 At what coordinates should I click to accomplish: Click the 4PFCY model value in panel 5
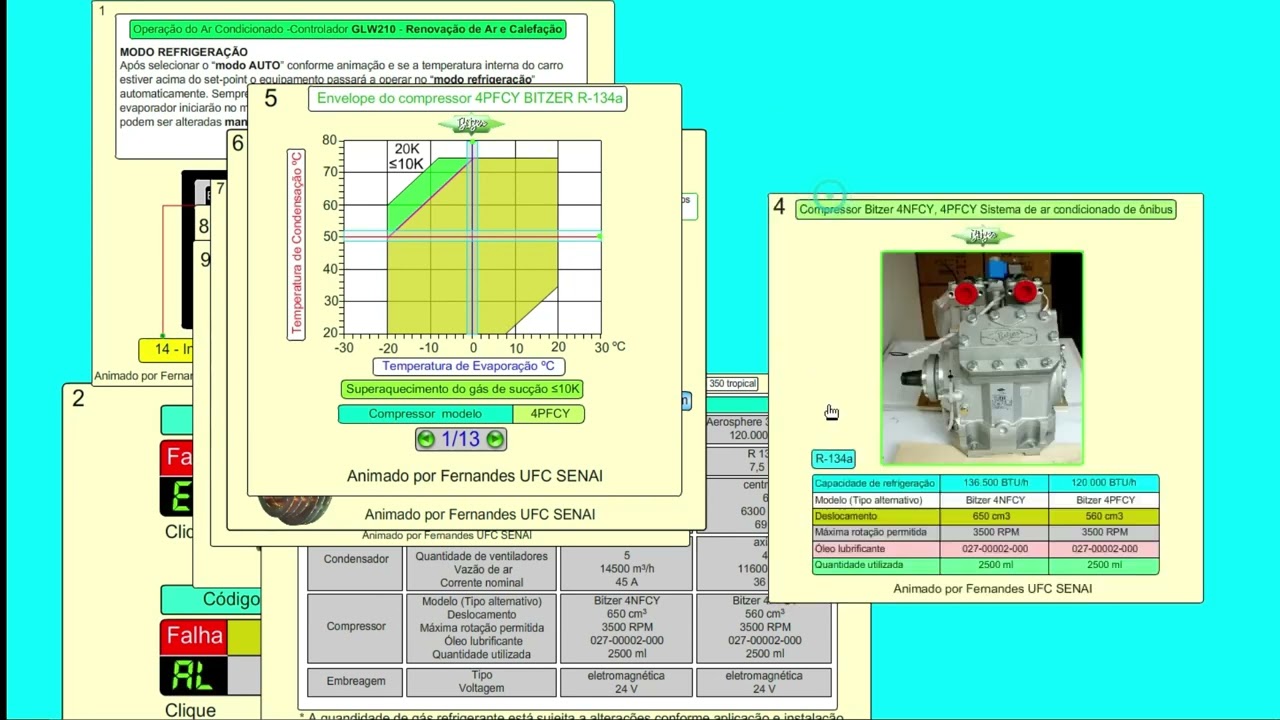(x=549, y=414)
